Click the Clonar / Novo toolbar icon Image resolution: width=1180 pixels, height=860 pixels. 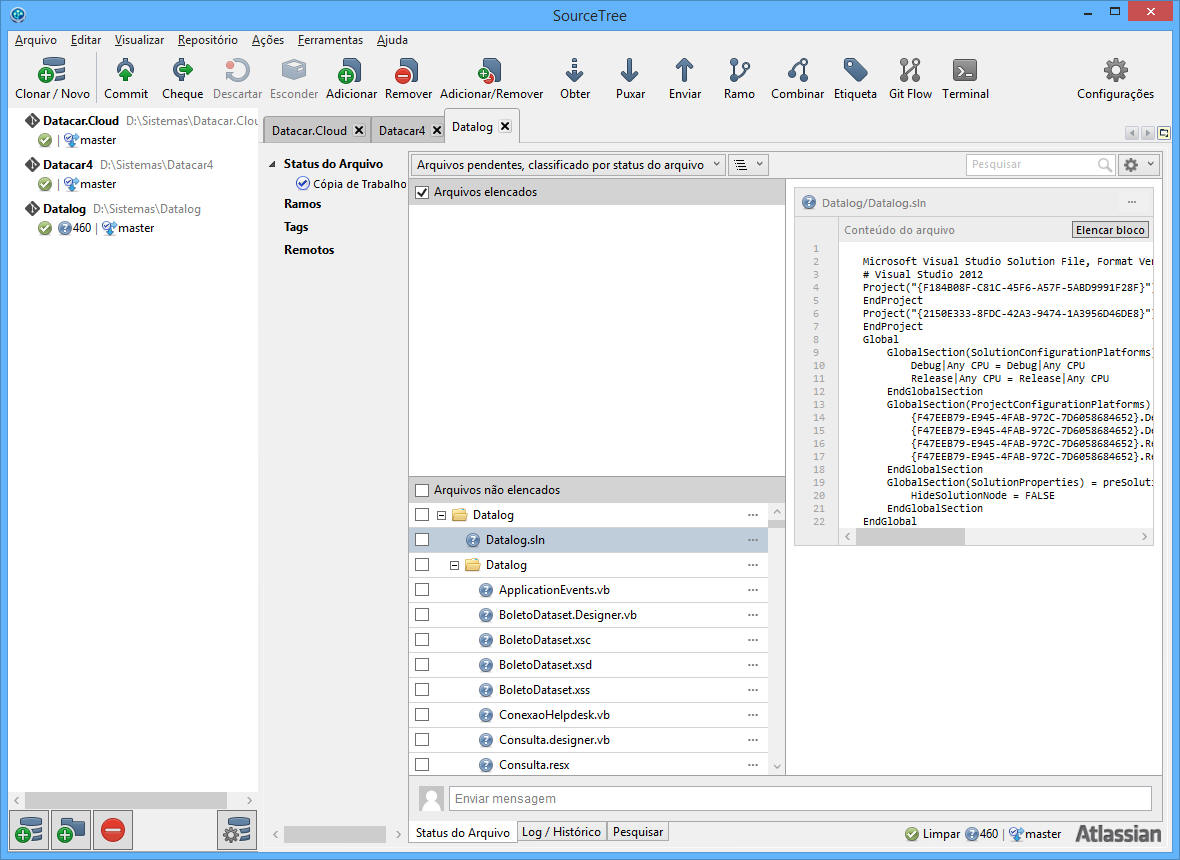pos(52,71)
